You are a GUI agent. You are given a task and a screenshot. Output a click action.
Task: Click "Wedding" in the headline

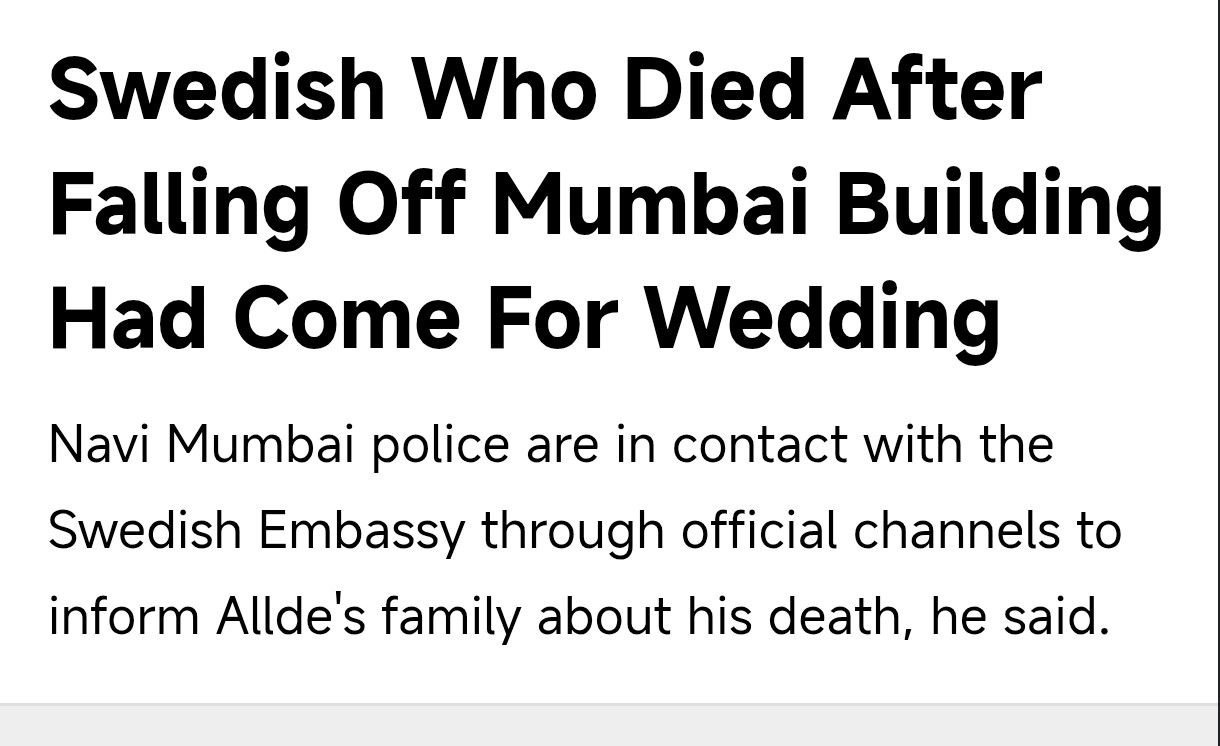(821, 317)
